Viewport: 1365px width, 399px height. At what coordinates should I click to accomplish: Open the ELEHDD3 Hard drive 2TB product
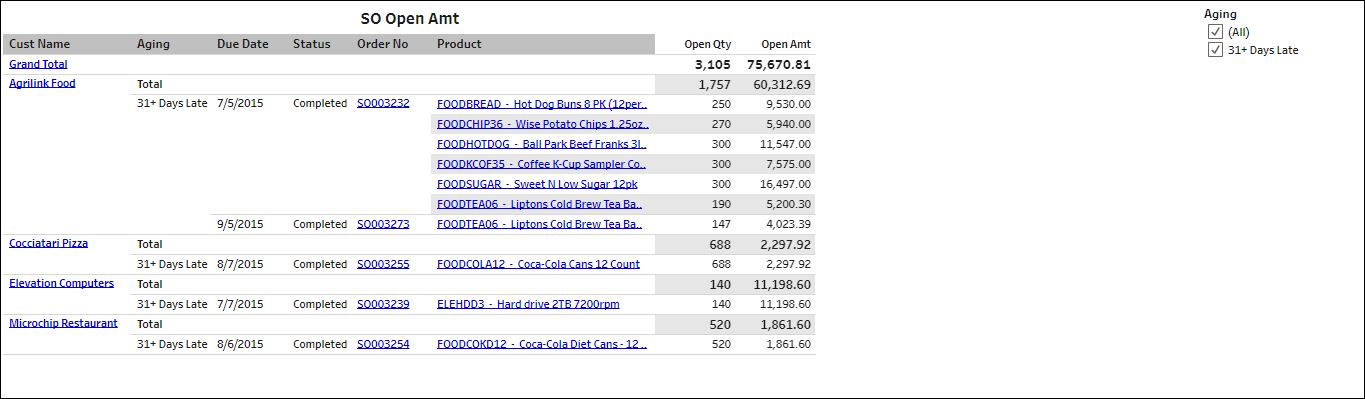pyautogui.click(x=528, y=304)
